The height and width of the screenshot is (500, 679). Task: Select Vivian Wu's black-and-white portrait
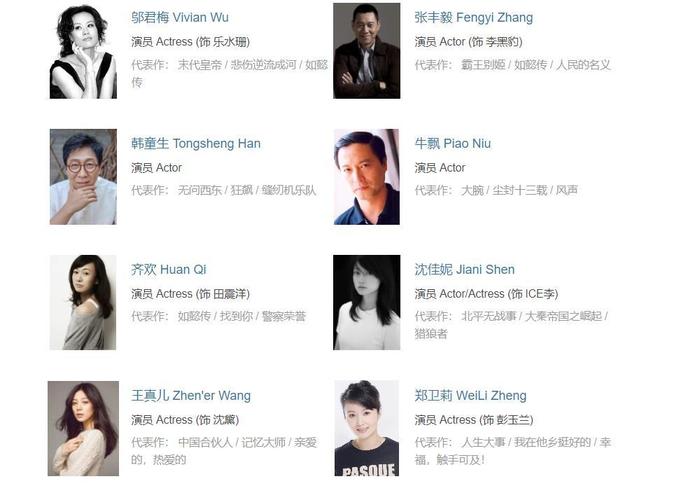[x=83, y=51]
